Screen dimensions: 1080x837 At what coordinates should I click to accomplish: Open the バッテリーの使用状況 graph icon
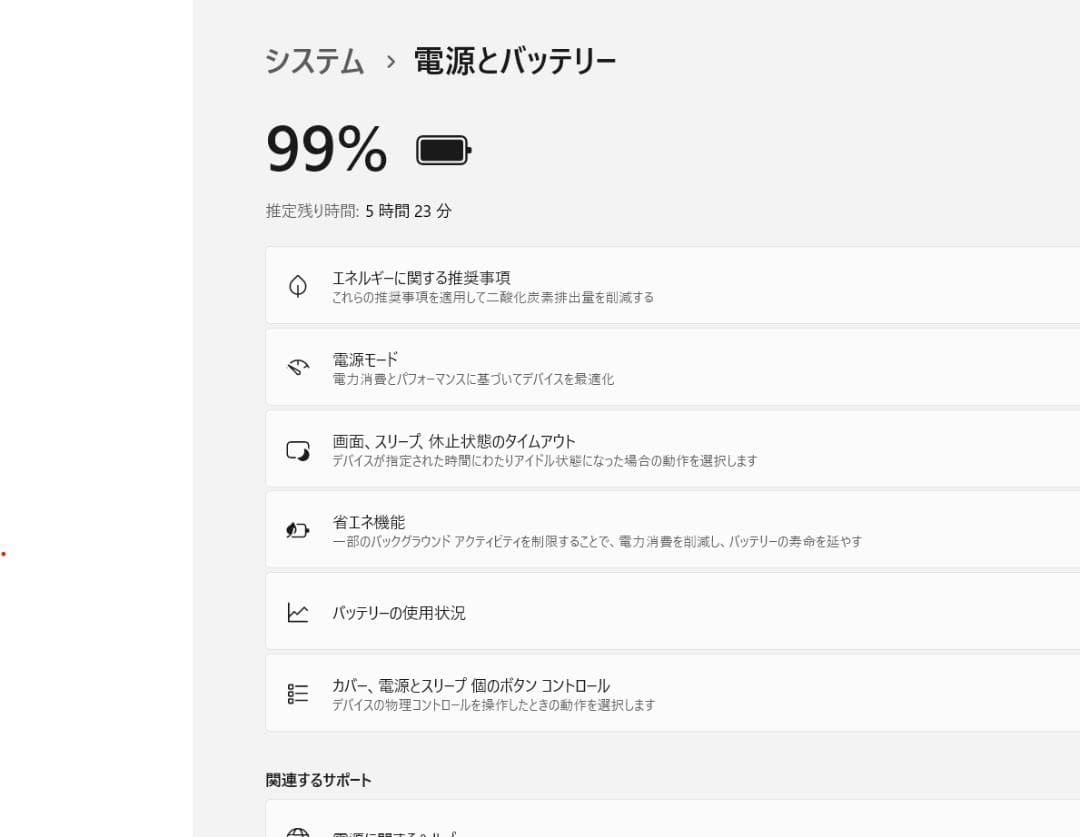click(x=297, y=611)
